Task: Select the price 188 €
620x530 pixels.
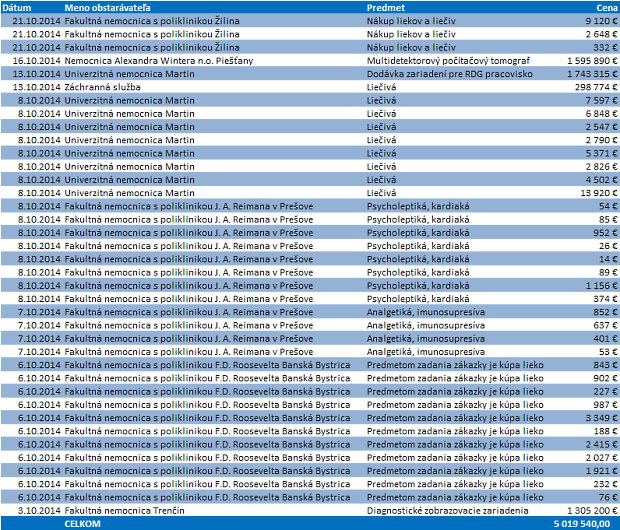Action: pos(605,431)
